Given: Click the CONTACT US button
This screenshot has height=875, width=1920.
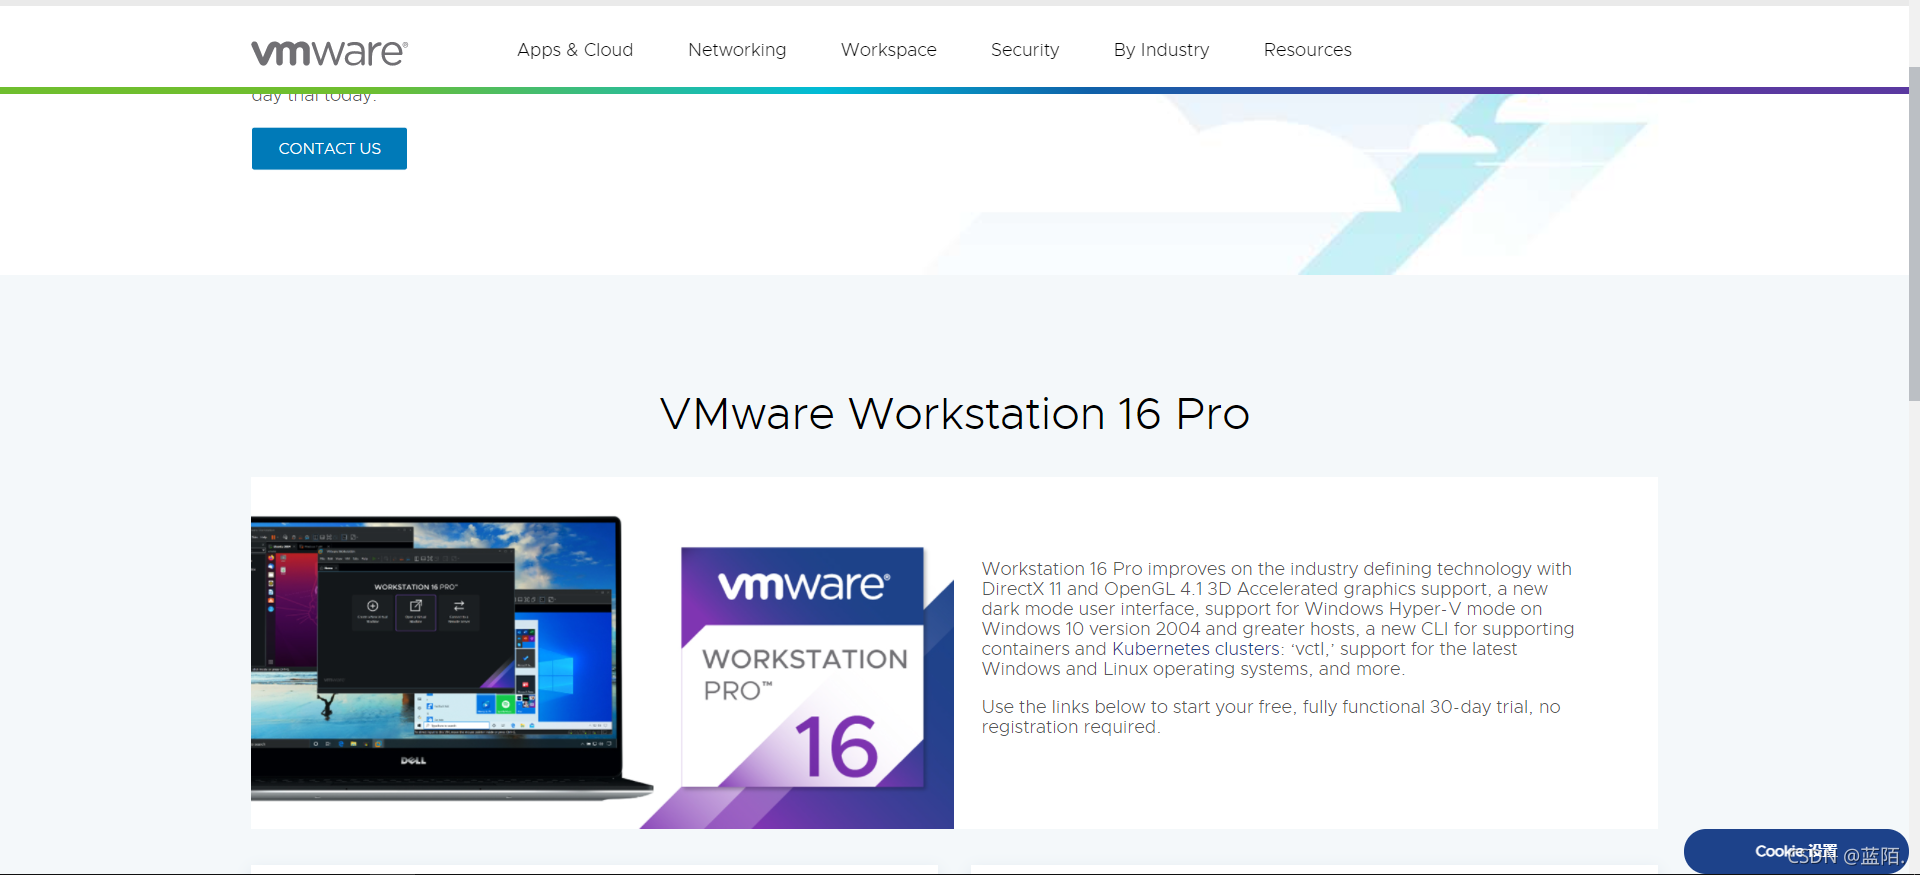Looking at the screenshot, I should click(329, 149).
